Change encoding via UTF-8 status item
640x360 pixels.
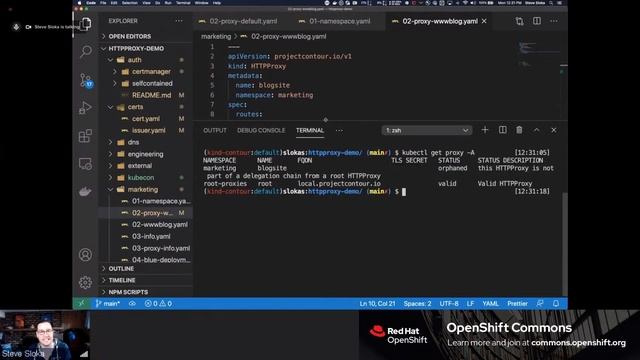[x=449, y=304]
